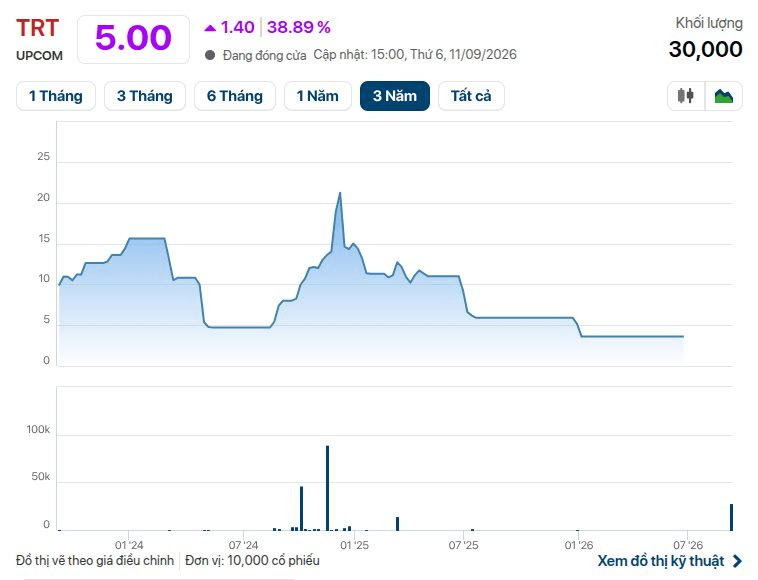758x580 pixels.
Task: Click the Đồ thị vẽ theo giá điều chỉnh note
Action: [x=95, y=560]
